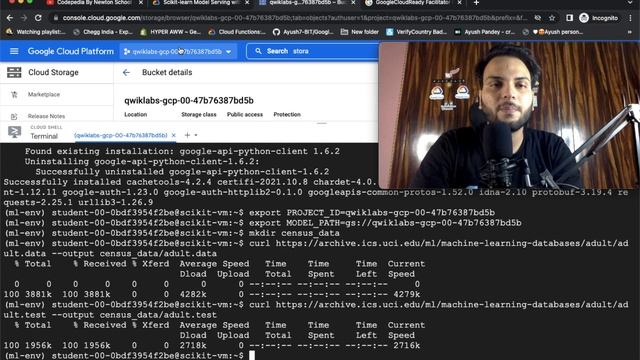The width and height of the screenshot is (640, 360).
Task: Click the Cloud Shell panel resize handle
Action: pyautogui.click(x=322, y=123)
